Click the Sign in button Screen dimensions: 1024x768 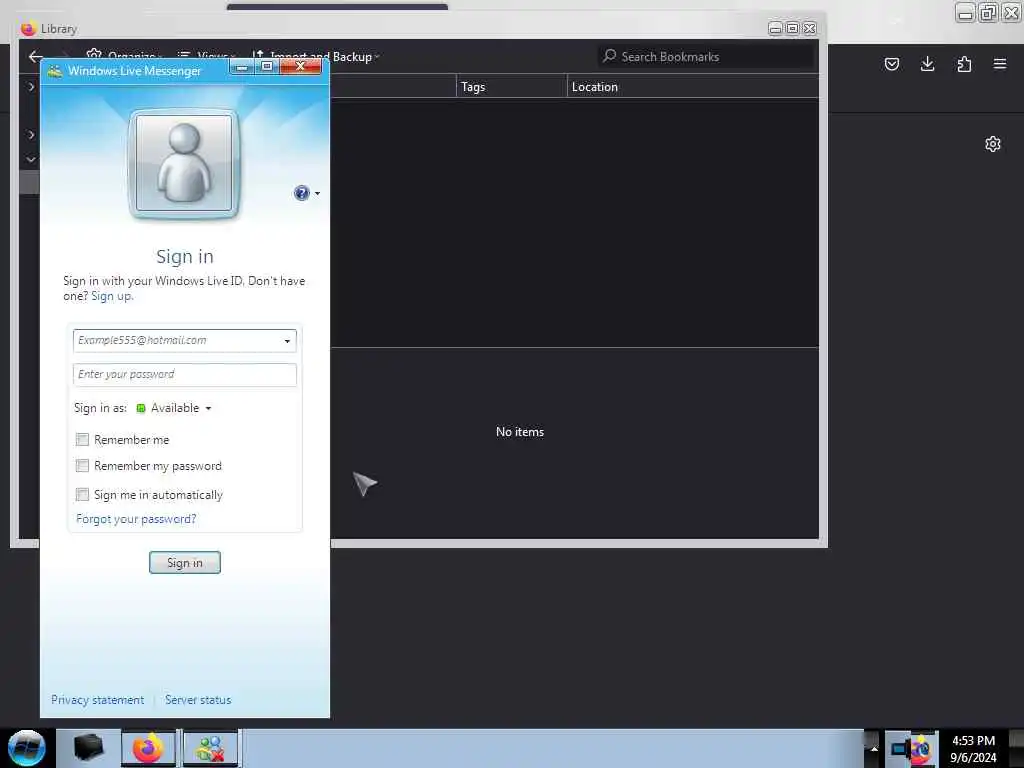(x=185, y=563)
